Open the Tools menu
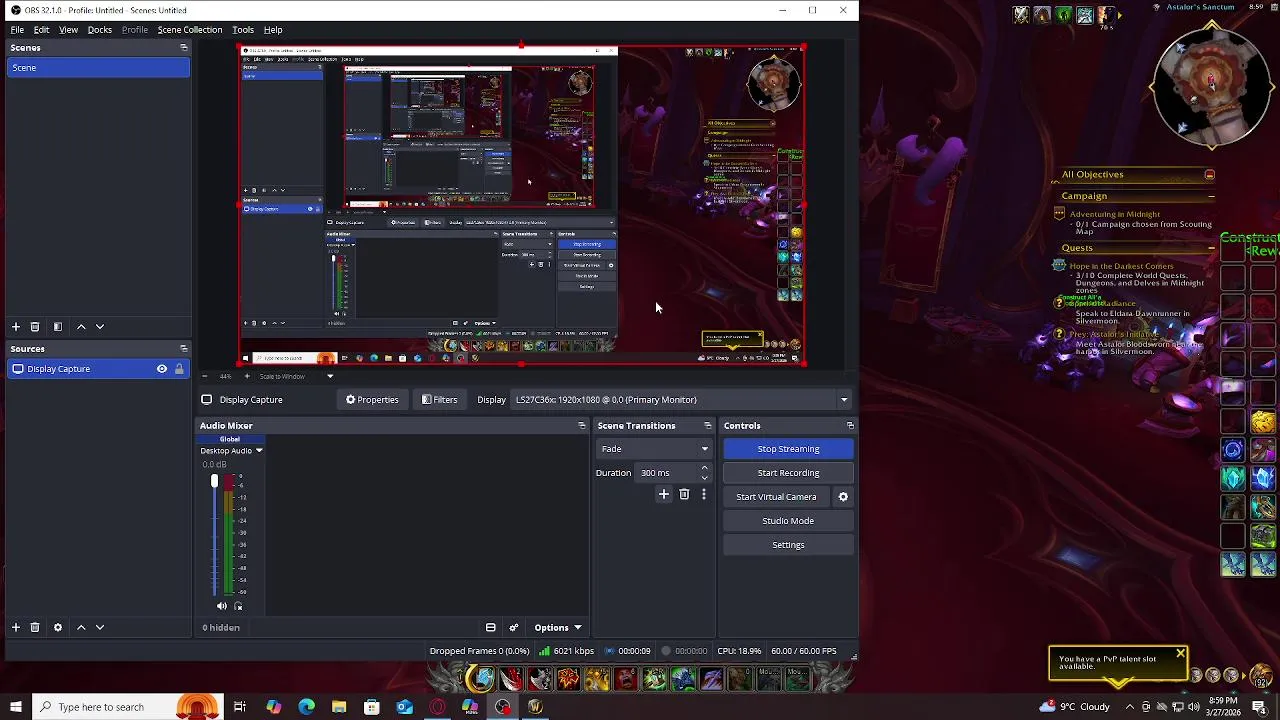The image size is (1280, 720). click(243, 30)
